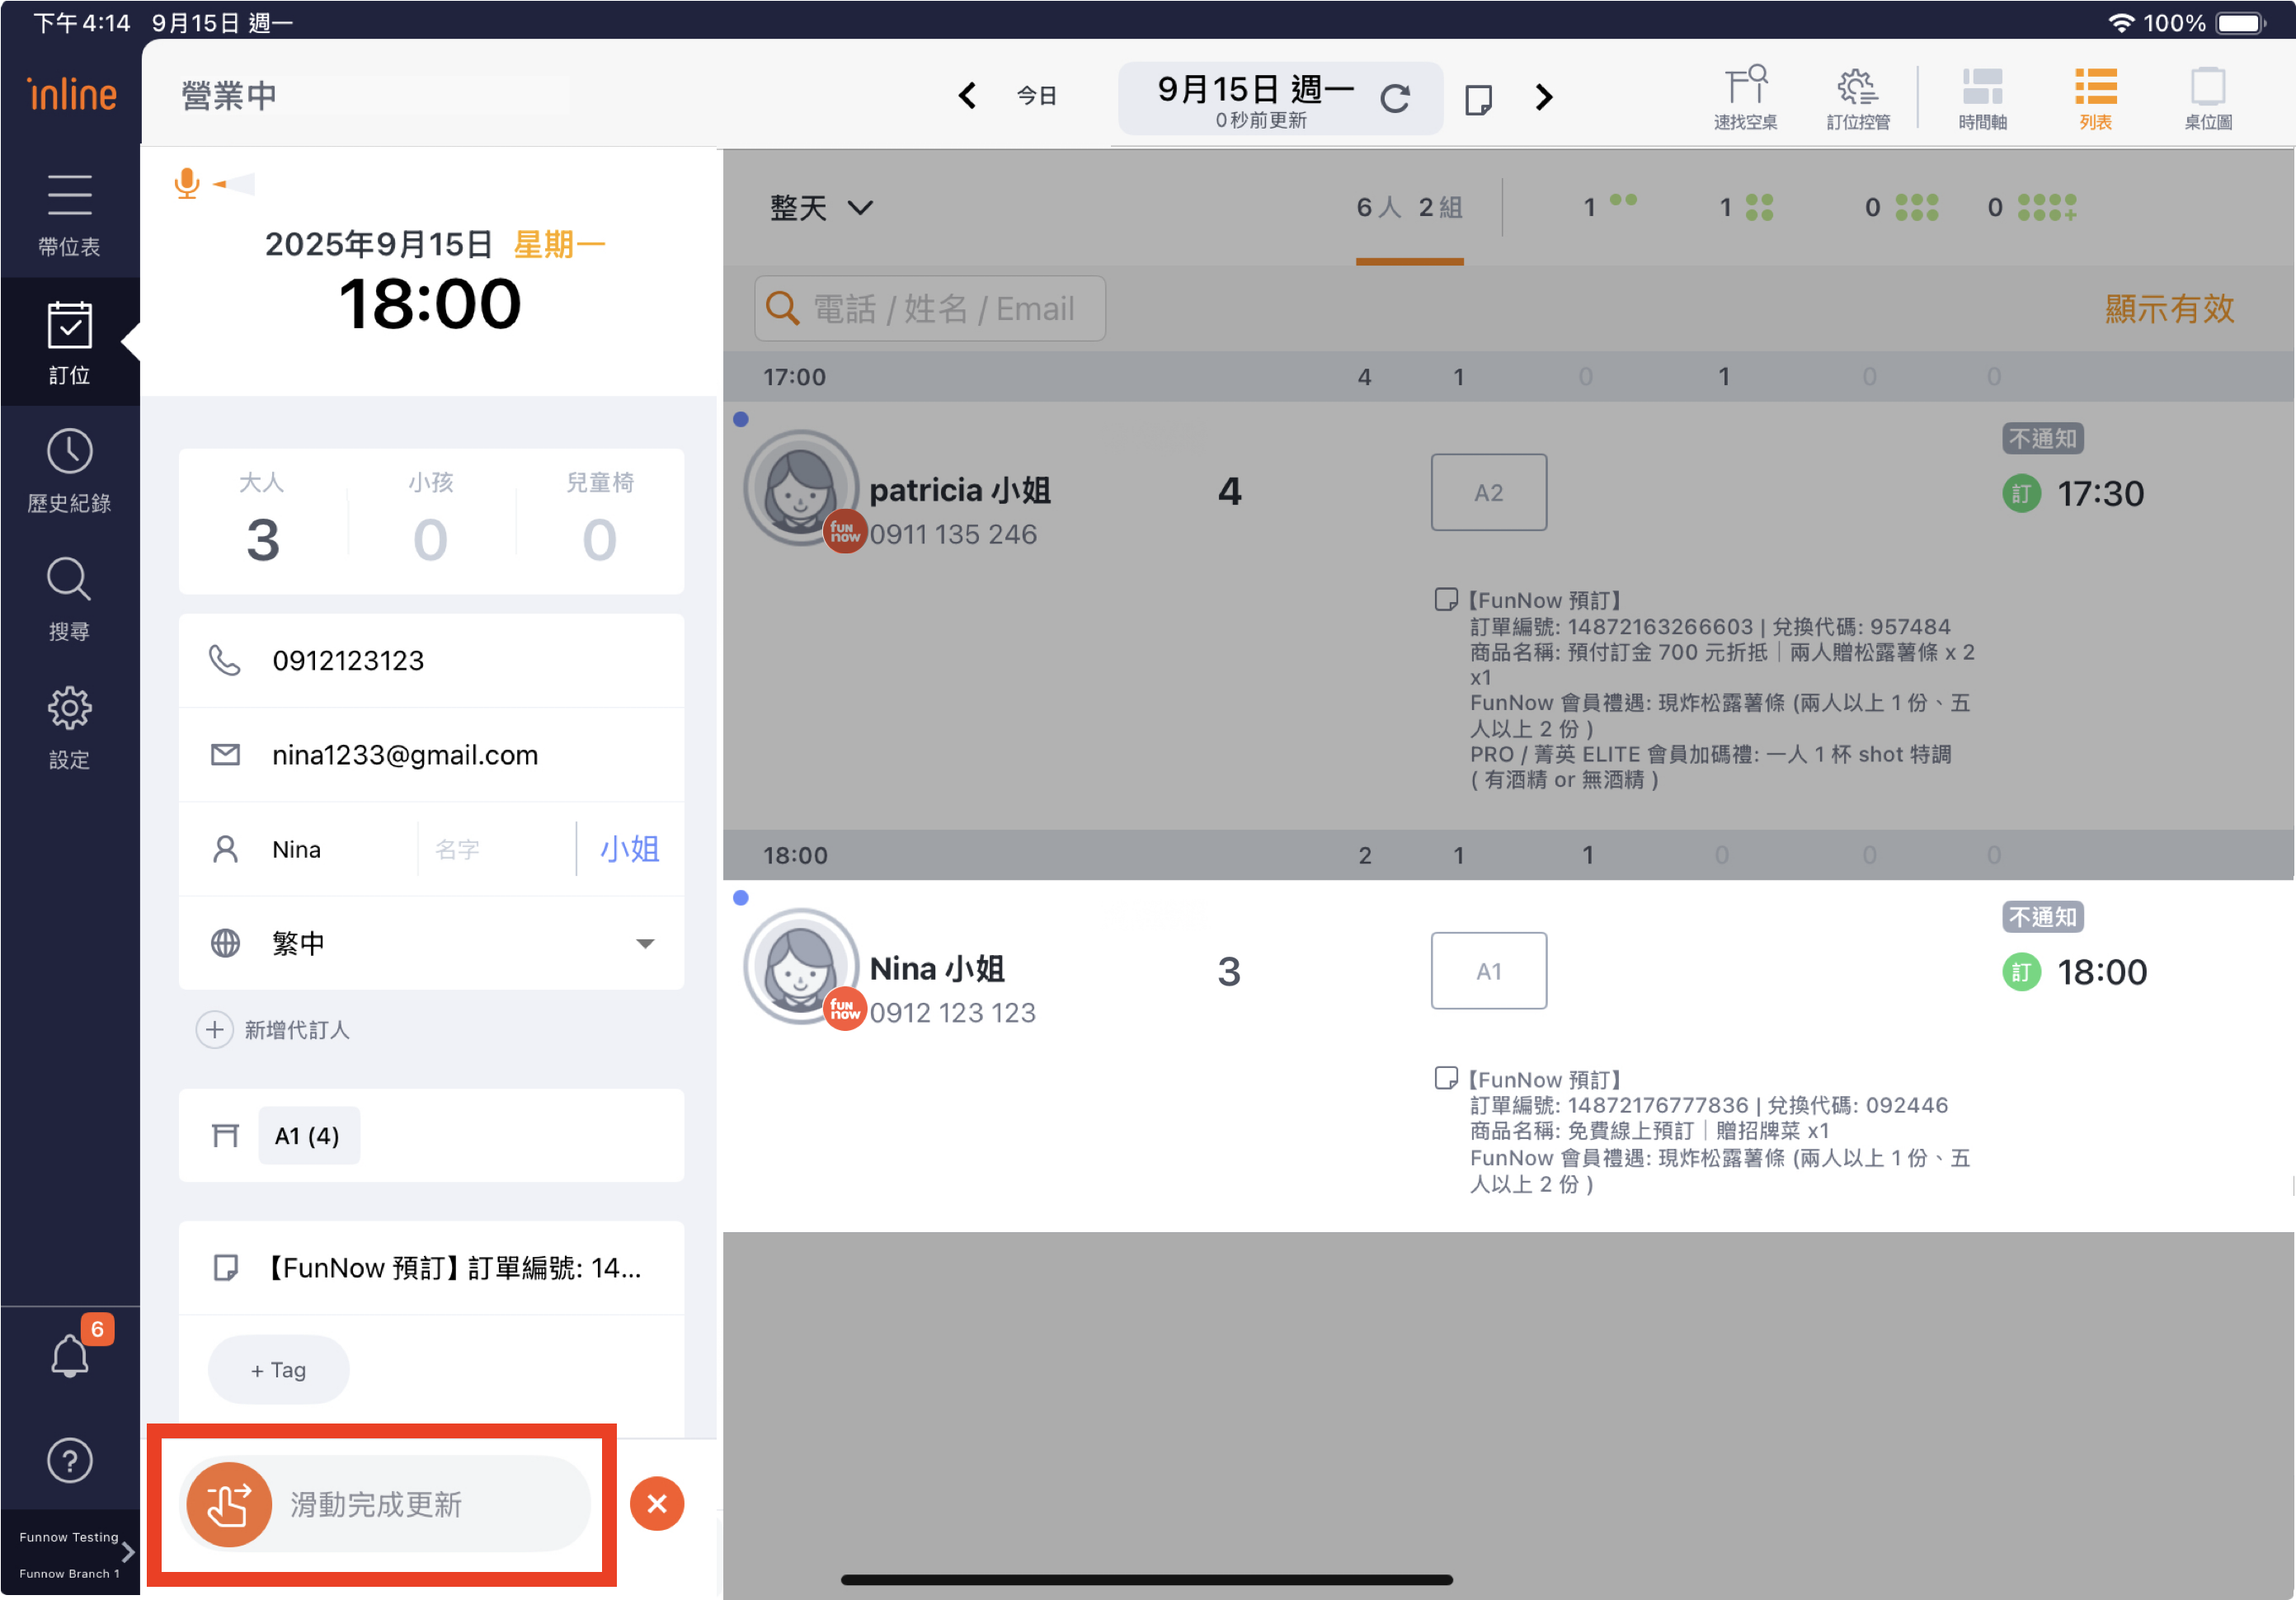Expand the 整天 time range dropdown
Screen dimensions: 2296x1600
coord(820,207)
